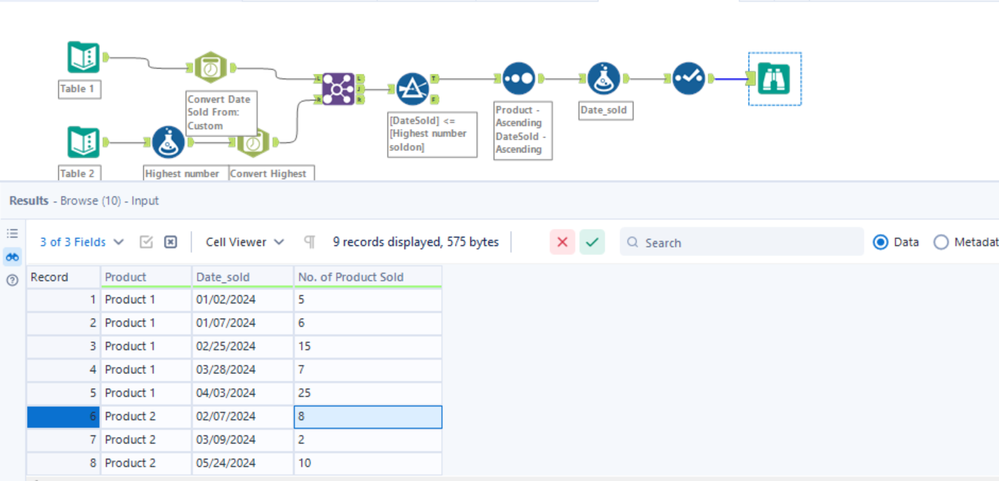Select the Table 2 Text Input tool
999x481 pixels.
pyautogui.click(x=83, y=143)
